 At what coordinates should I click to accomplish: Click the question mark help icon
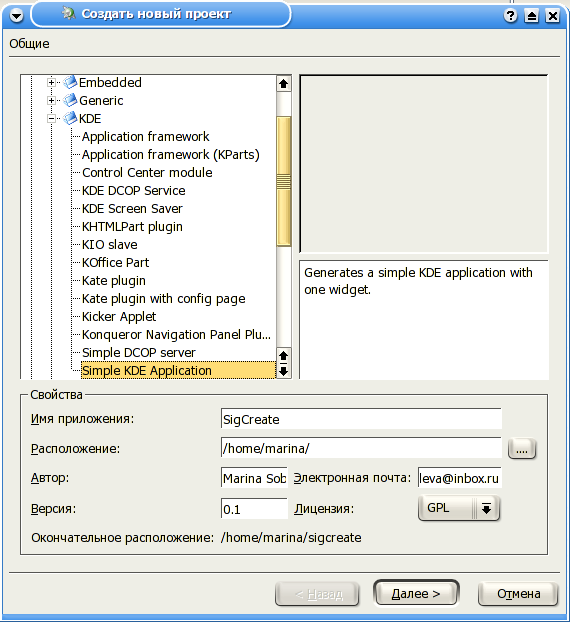[x=511, y=16]
